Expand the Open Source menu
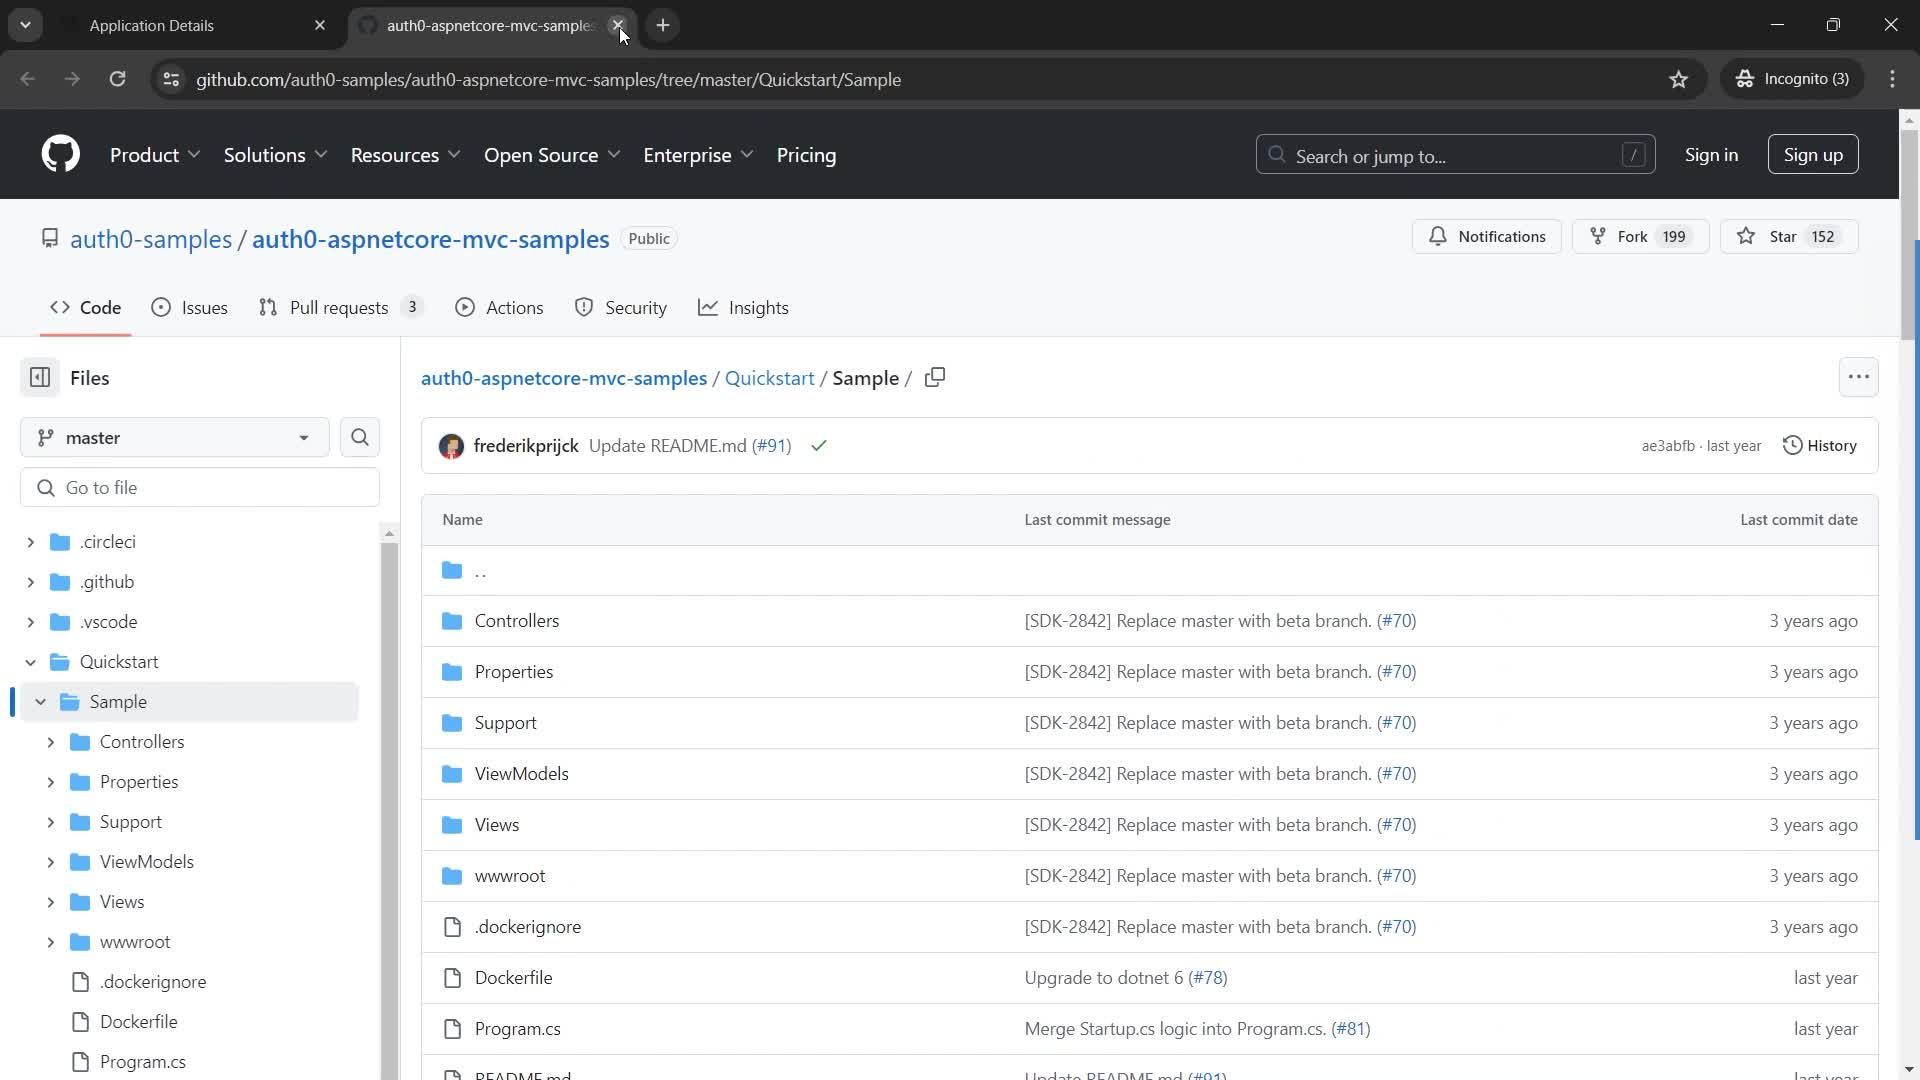 point(552,155)
